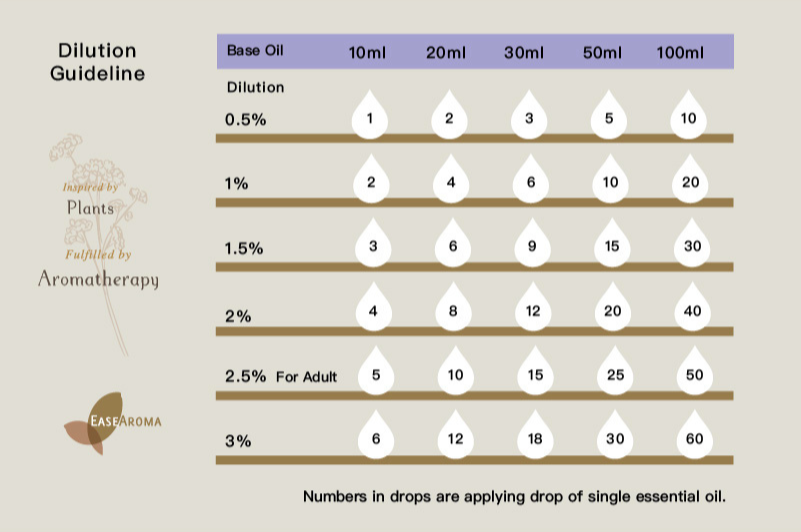Select the 2% droplet under 50ml
The width and height of the screenshot is (801, 532).
(611, 311)
